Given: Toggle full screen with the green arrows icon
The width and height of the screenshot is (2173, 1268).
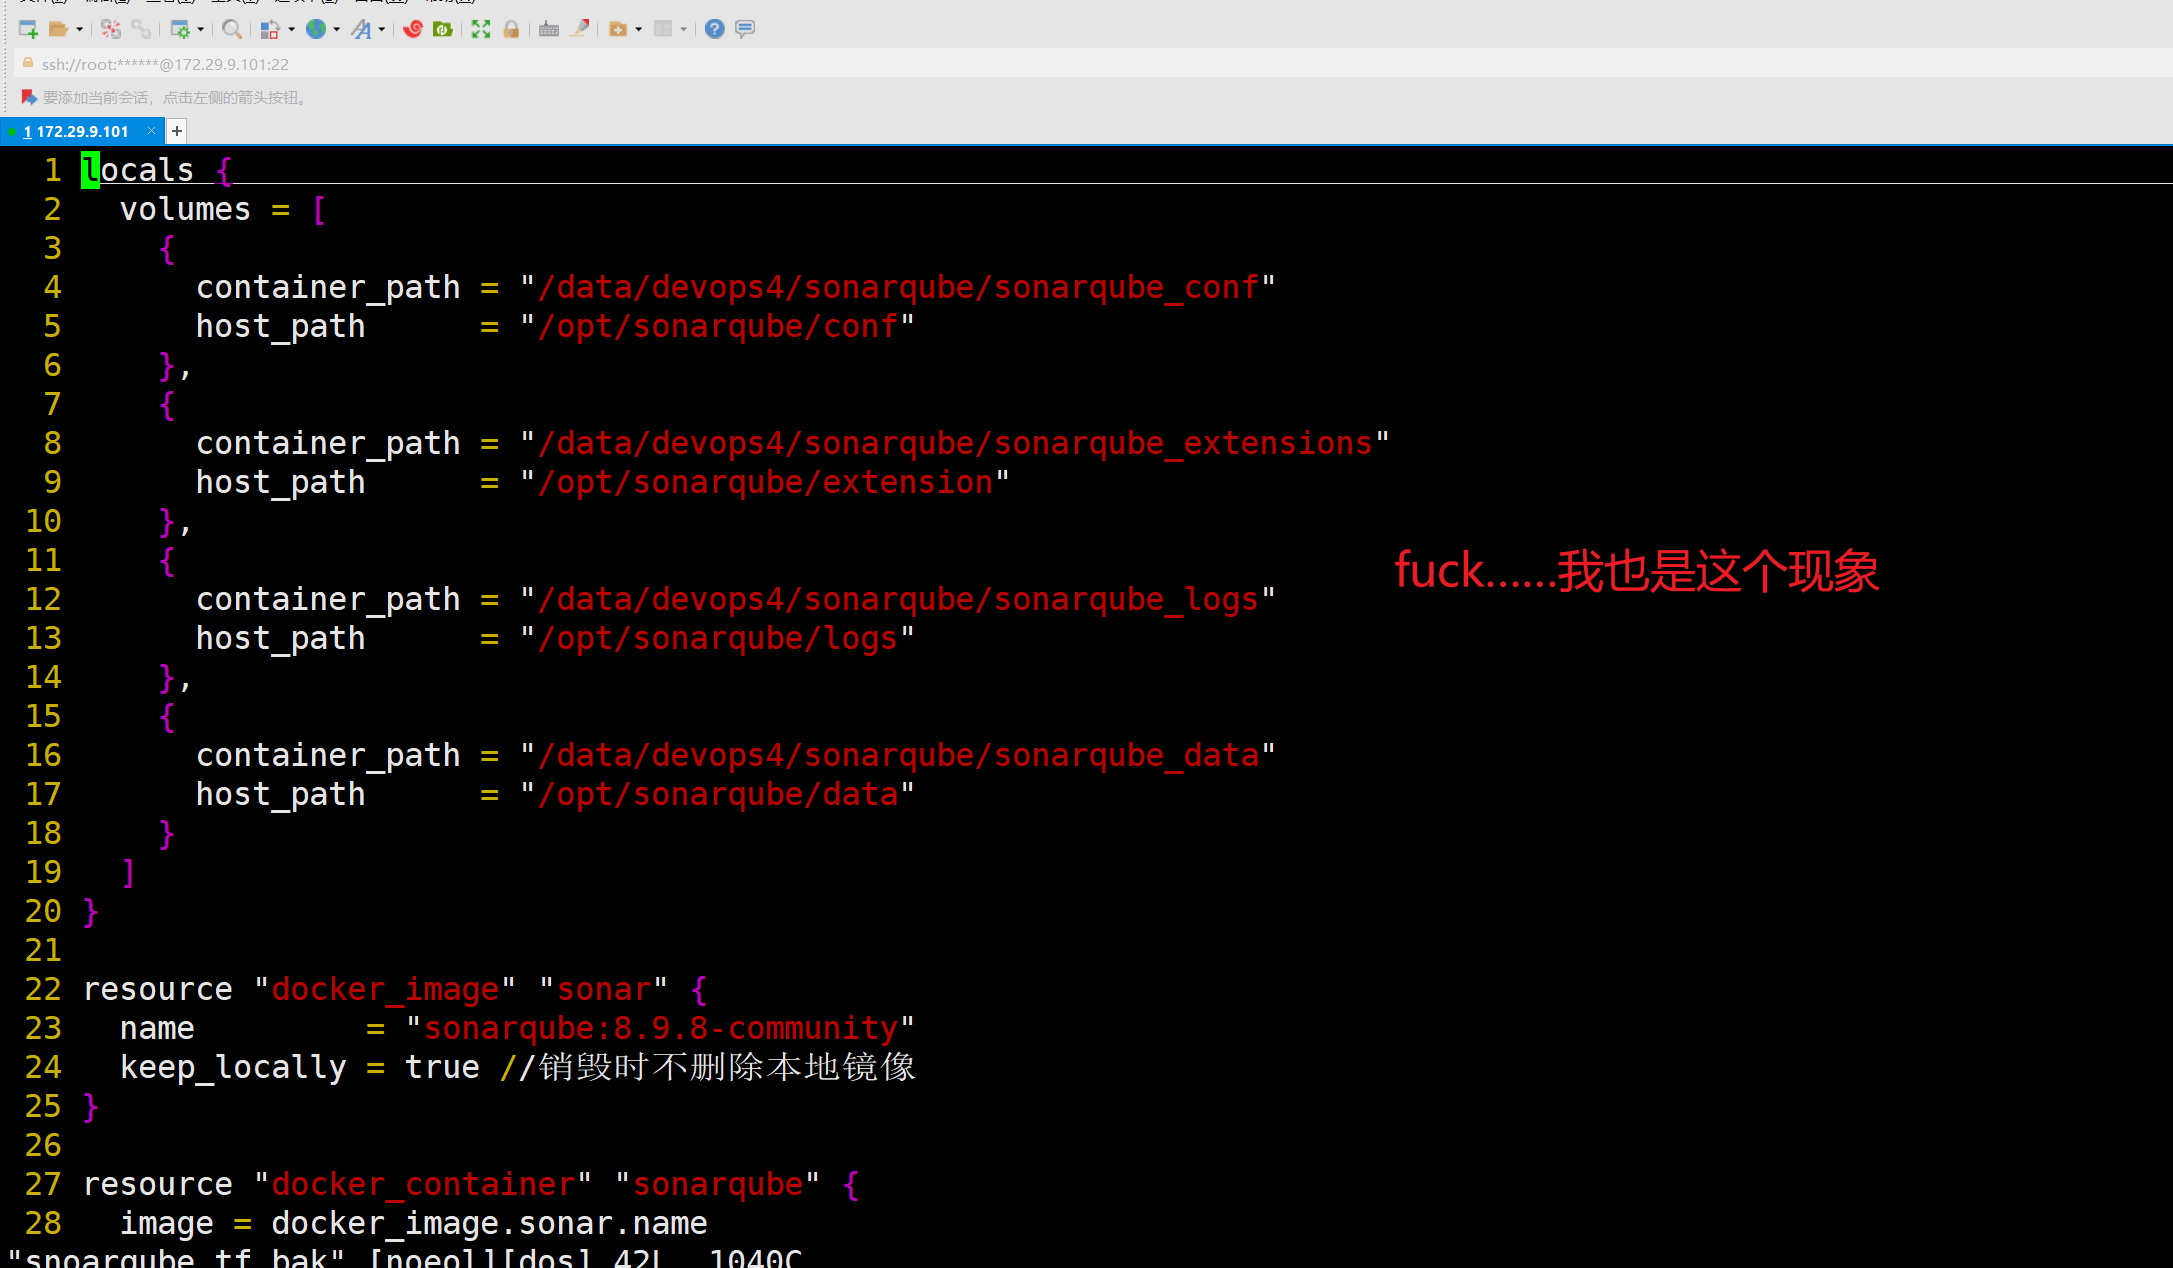Looking at the screenshot, I should [x=481, y=29].
